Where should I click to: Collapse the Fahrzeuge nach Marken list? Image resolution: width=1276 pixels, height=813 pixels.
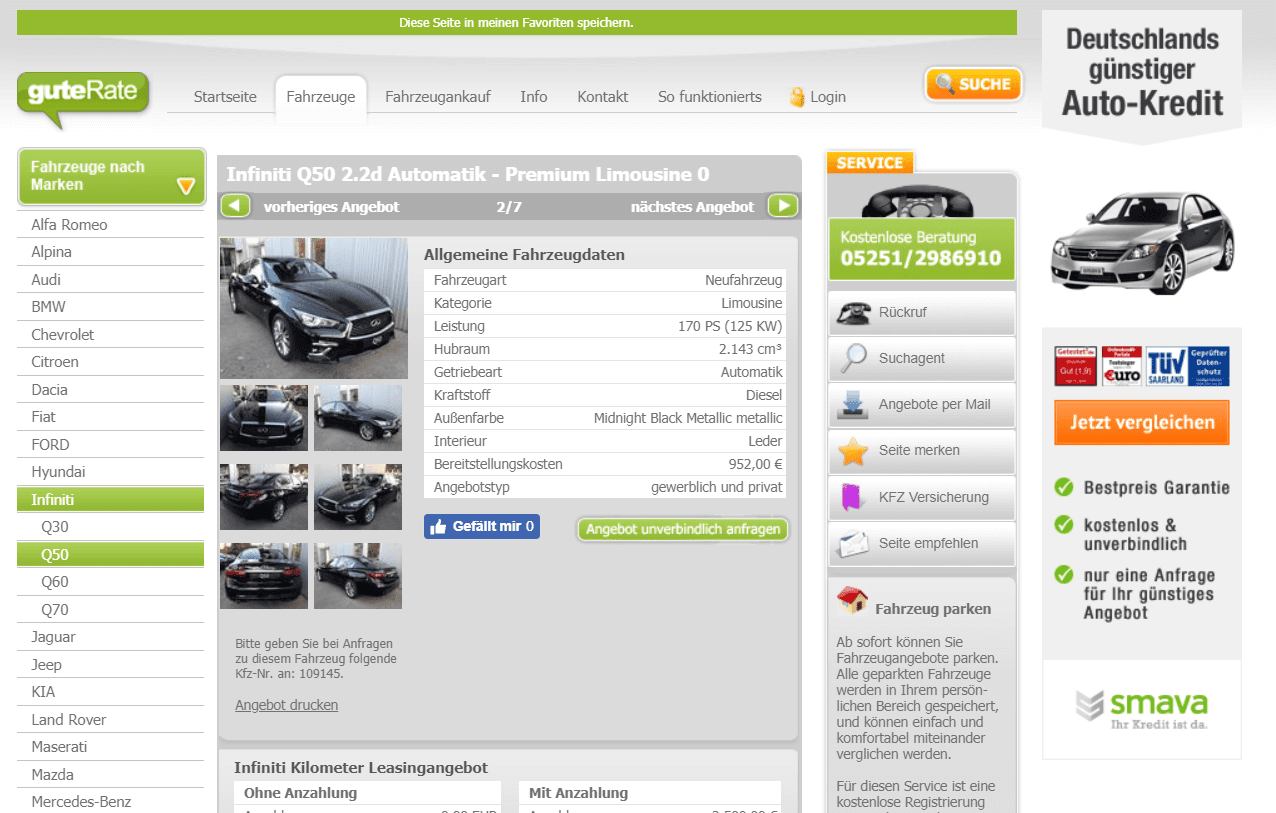(x=185, y=186)
